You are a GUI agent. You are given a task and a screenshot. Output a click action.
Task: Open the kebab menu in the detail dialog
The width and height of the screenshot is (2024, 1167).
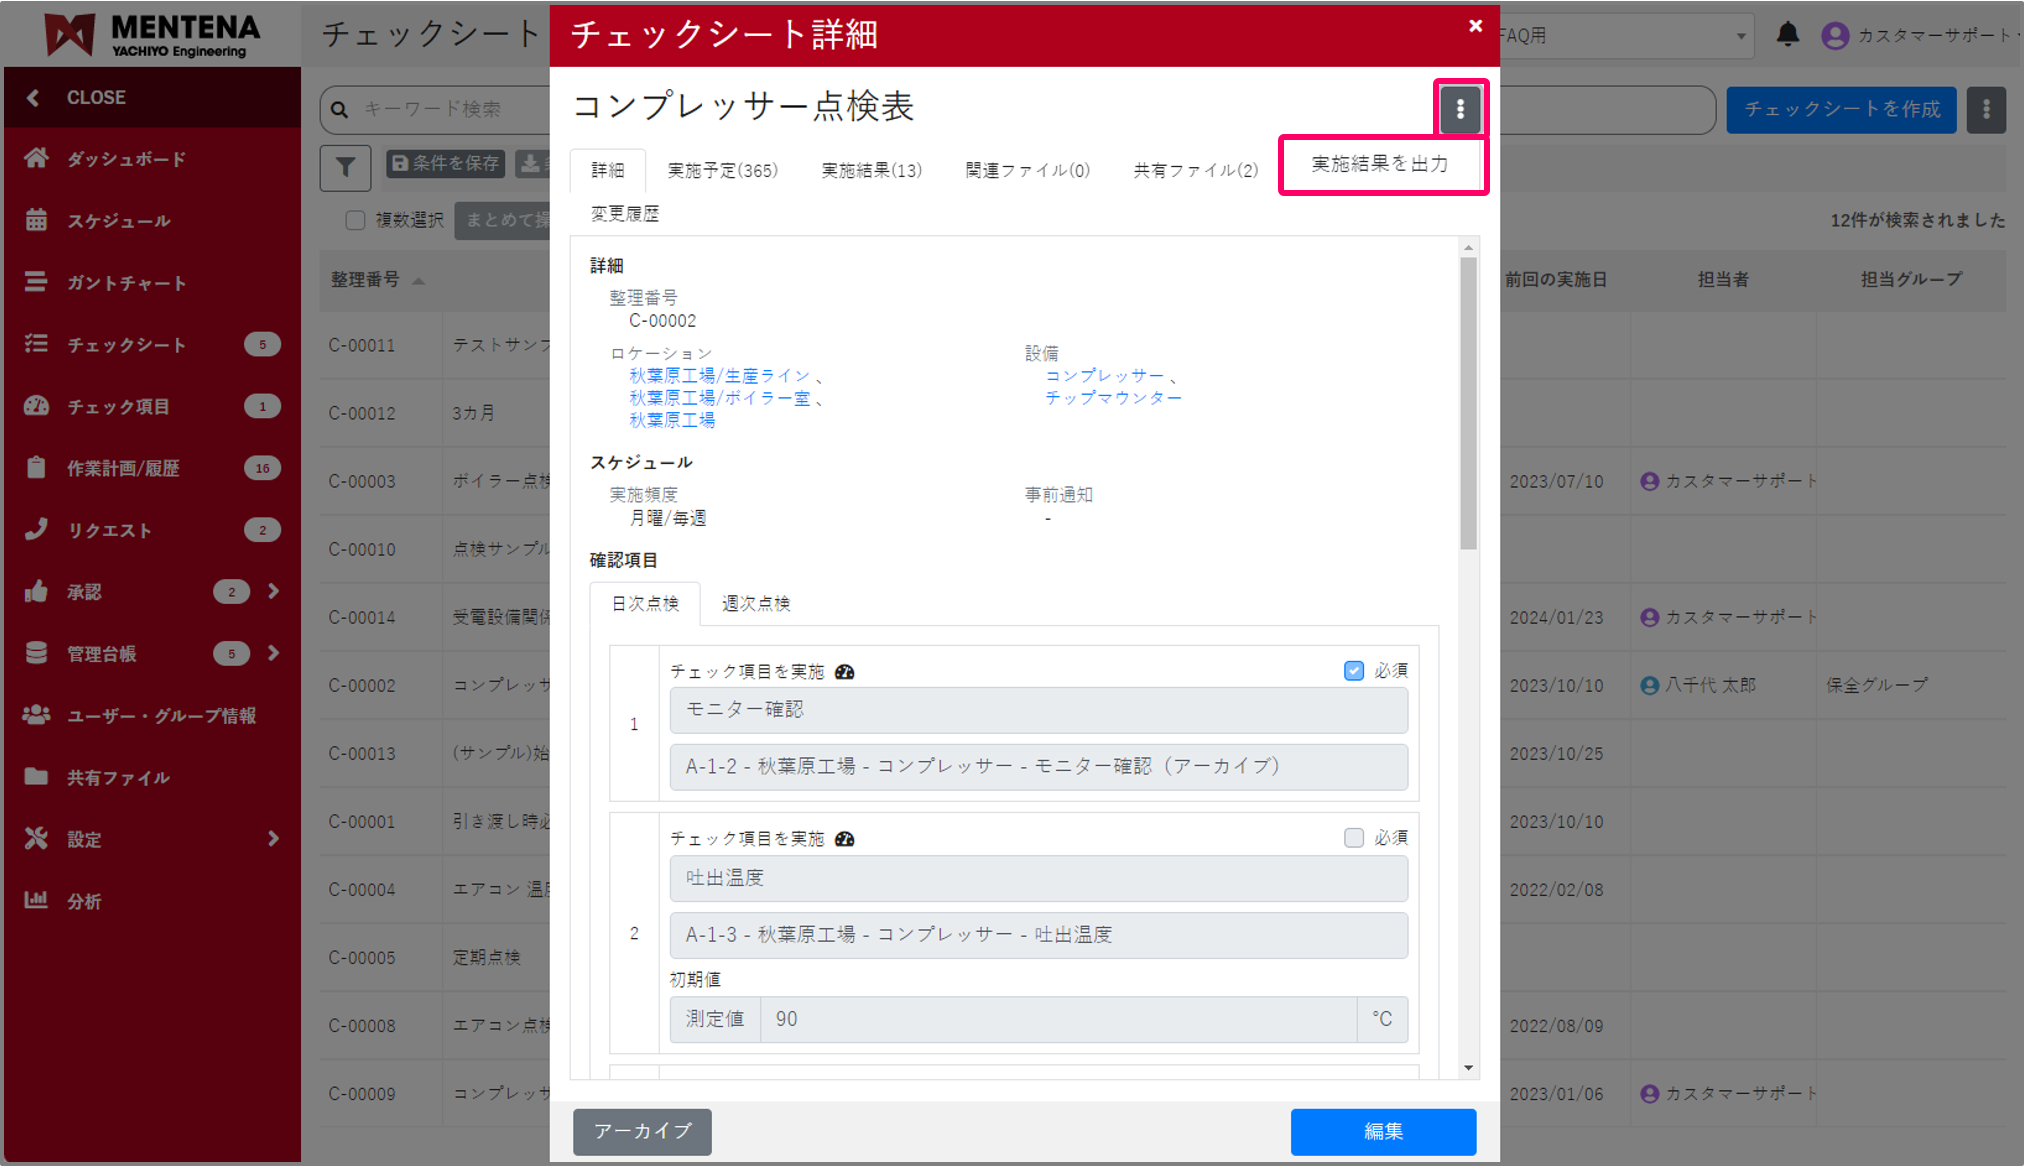[1461, 110]
